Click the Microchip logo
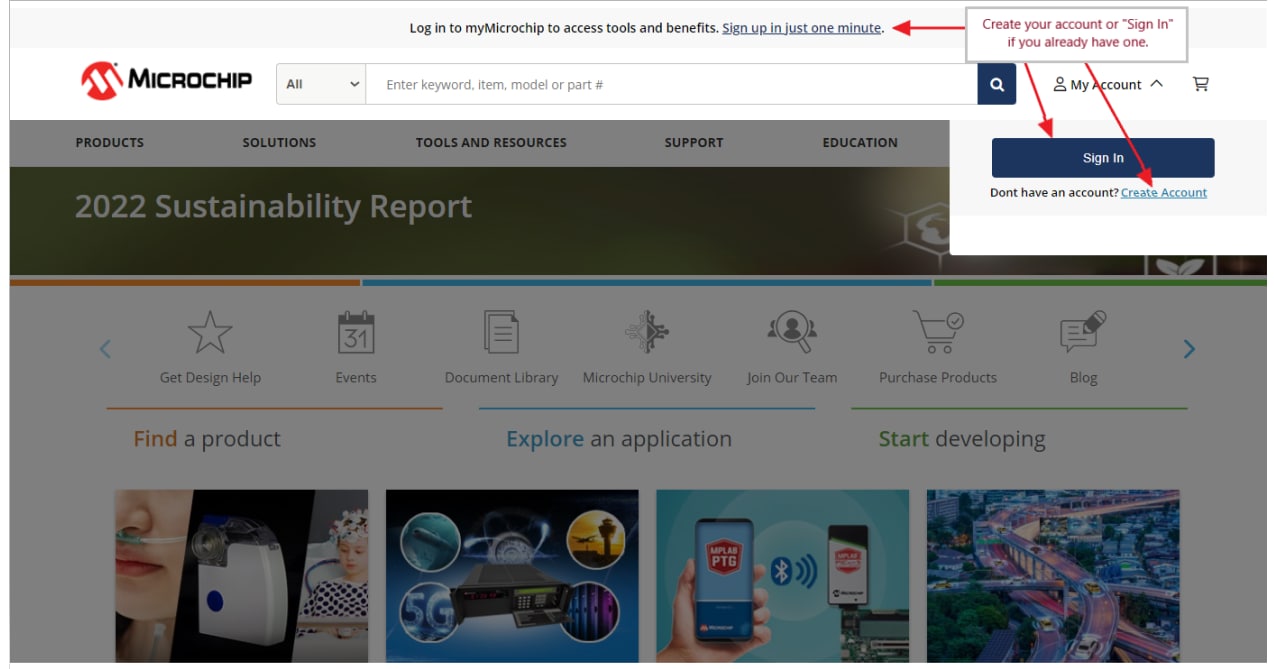This screenshot has width=1274, height=669. pos(165,80)
